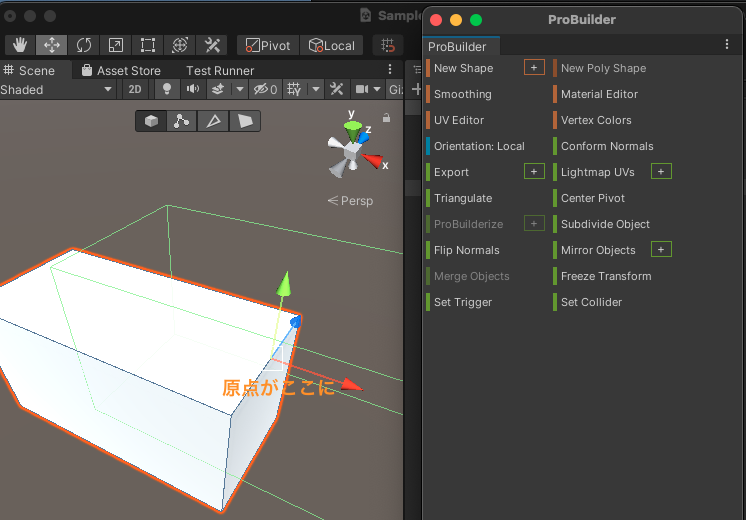Toggle Orientation: Local setting
Screen dimensions: 746x520
click(x=479, y=146)
